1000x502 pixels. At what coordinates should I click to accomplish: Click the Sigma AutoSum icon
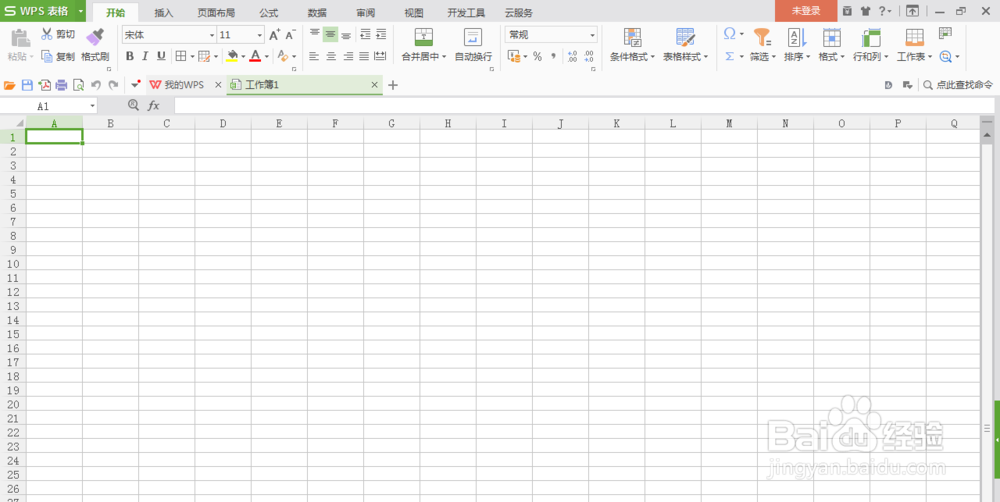[730, 56]
